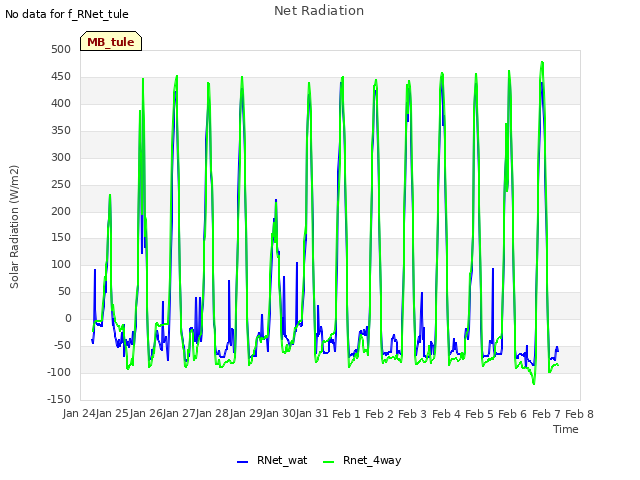Click the Time axis label
This screenshot has width=640, height=480.
566,429
